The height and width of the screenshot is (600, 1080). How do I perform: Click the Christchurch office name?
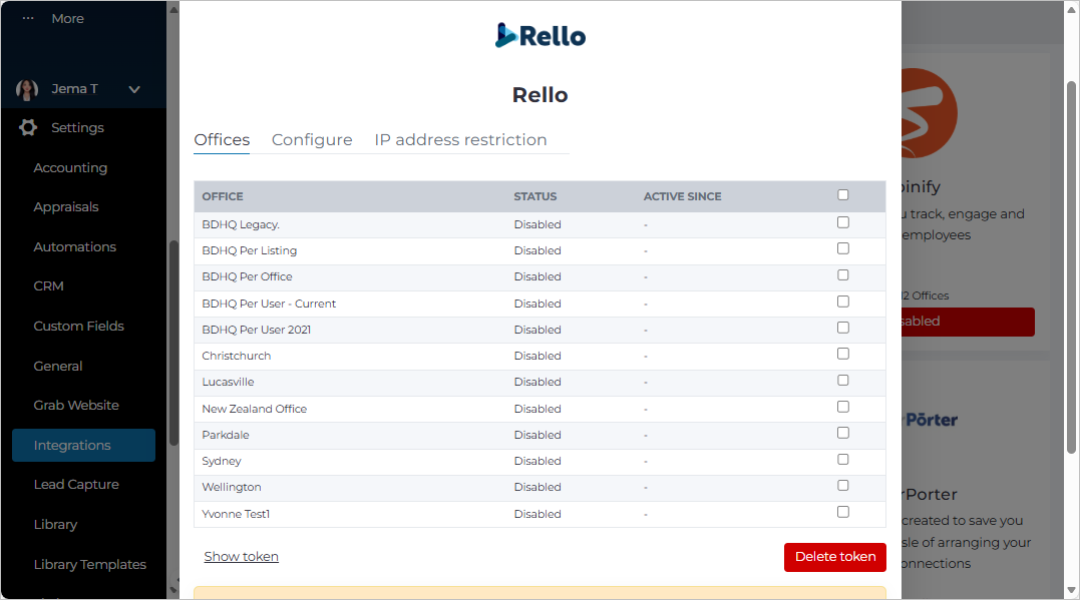pos(236,355)
